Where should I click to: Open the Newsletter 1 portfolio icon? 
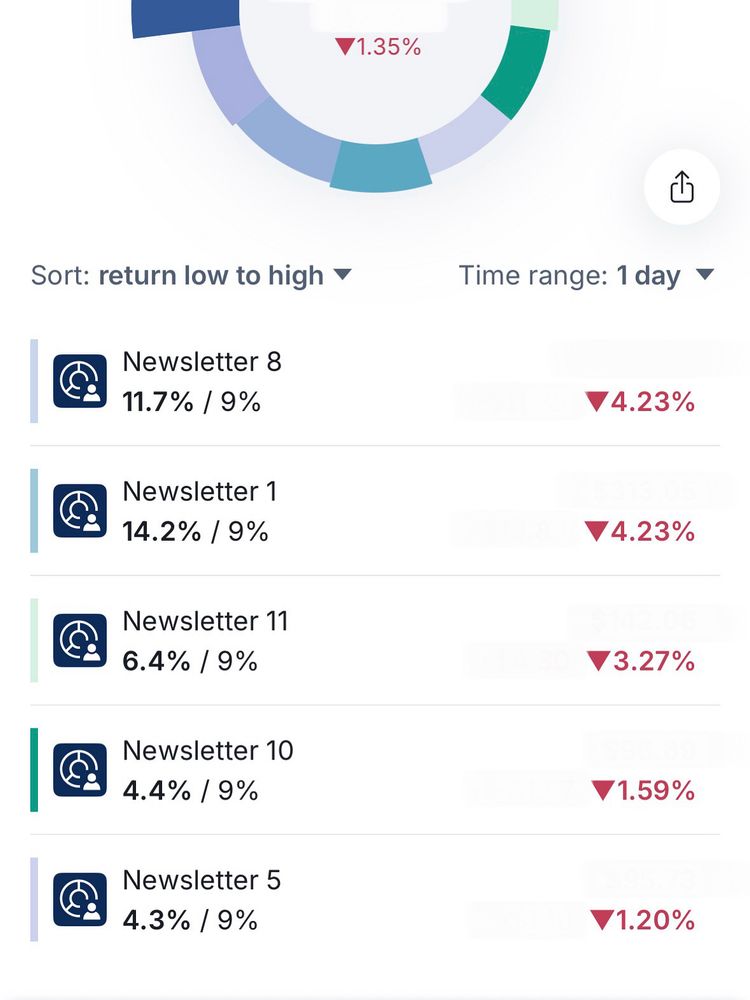click(x=80, y=510)
